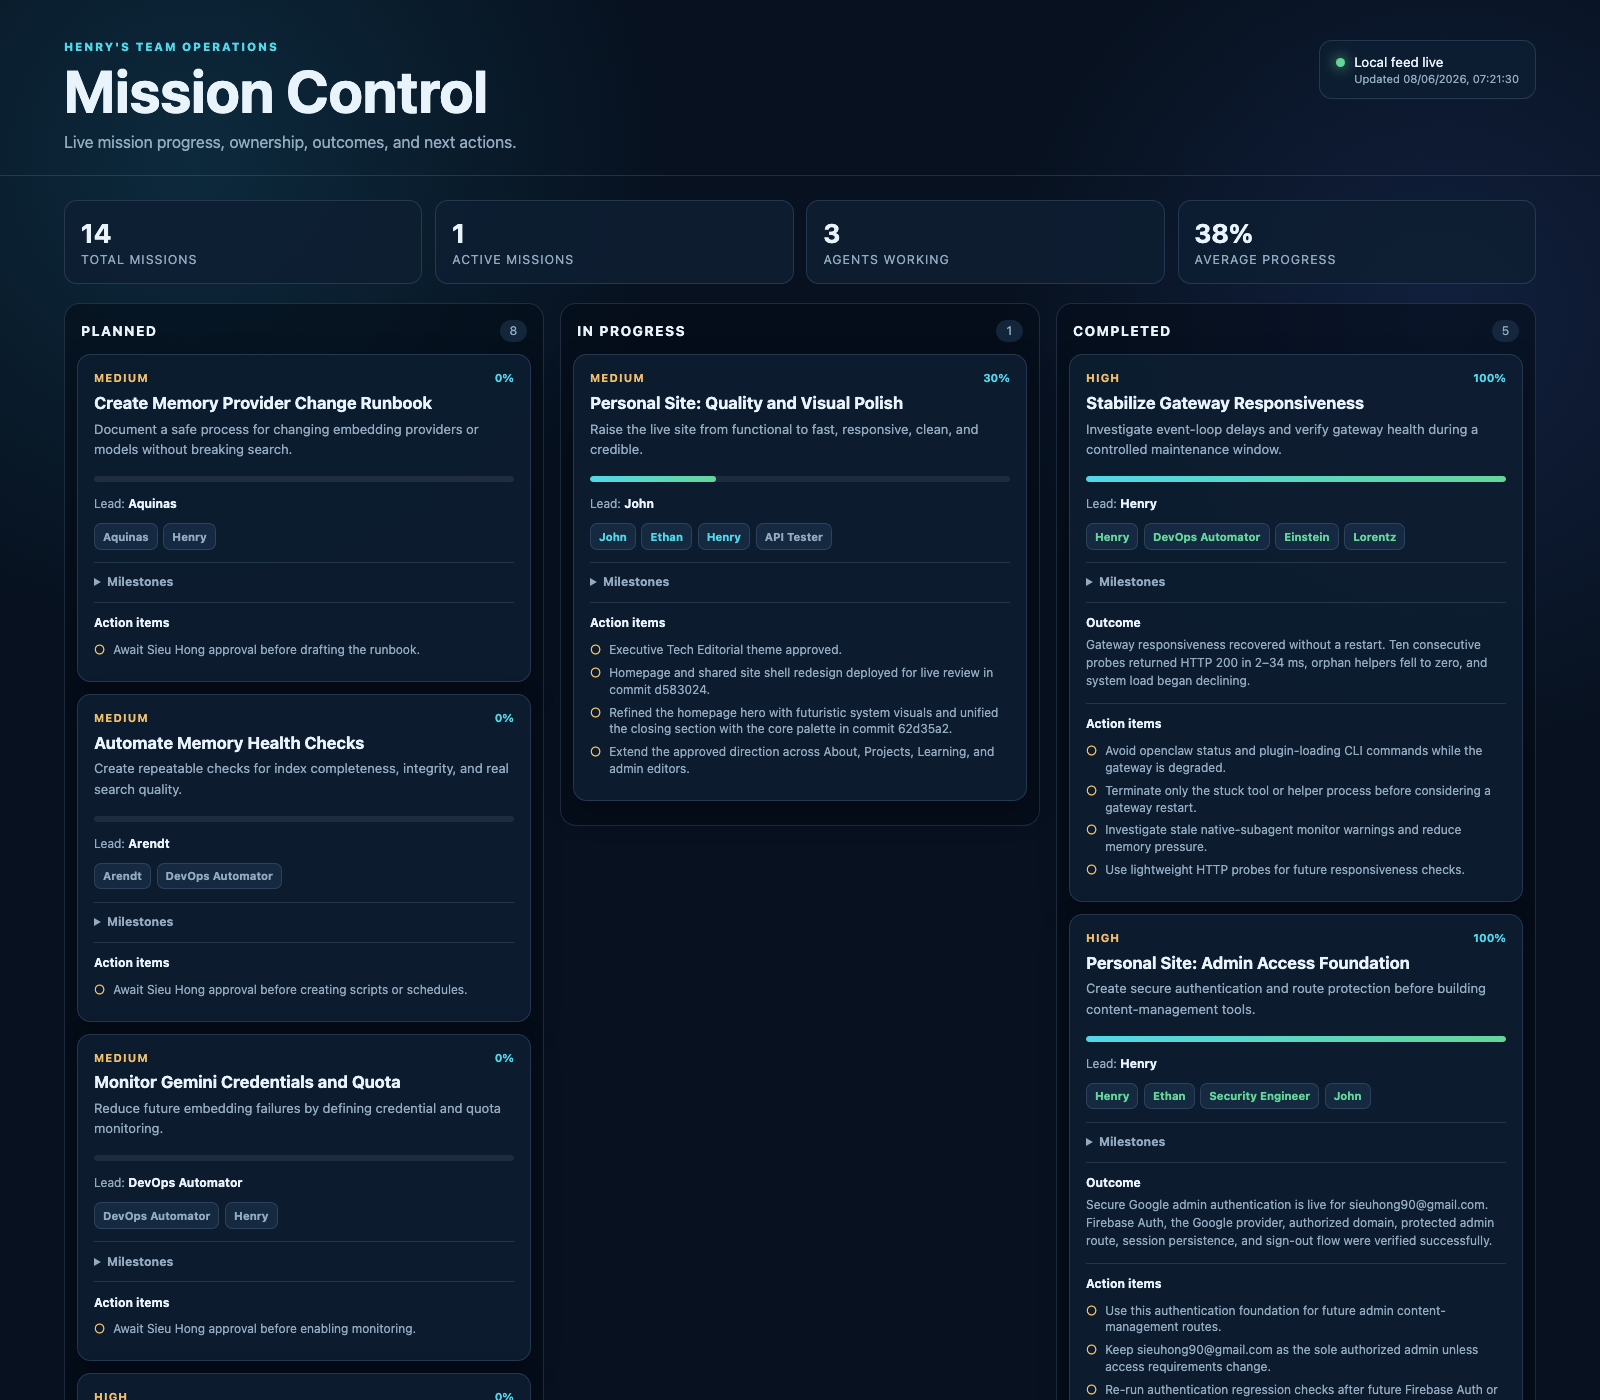Expand Milestones in Automate Memory Health Checks card

134,922
